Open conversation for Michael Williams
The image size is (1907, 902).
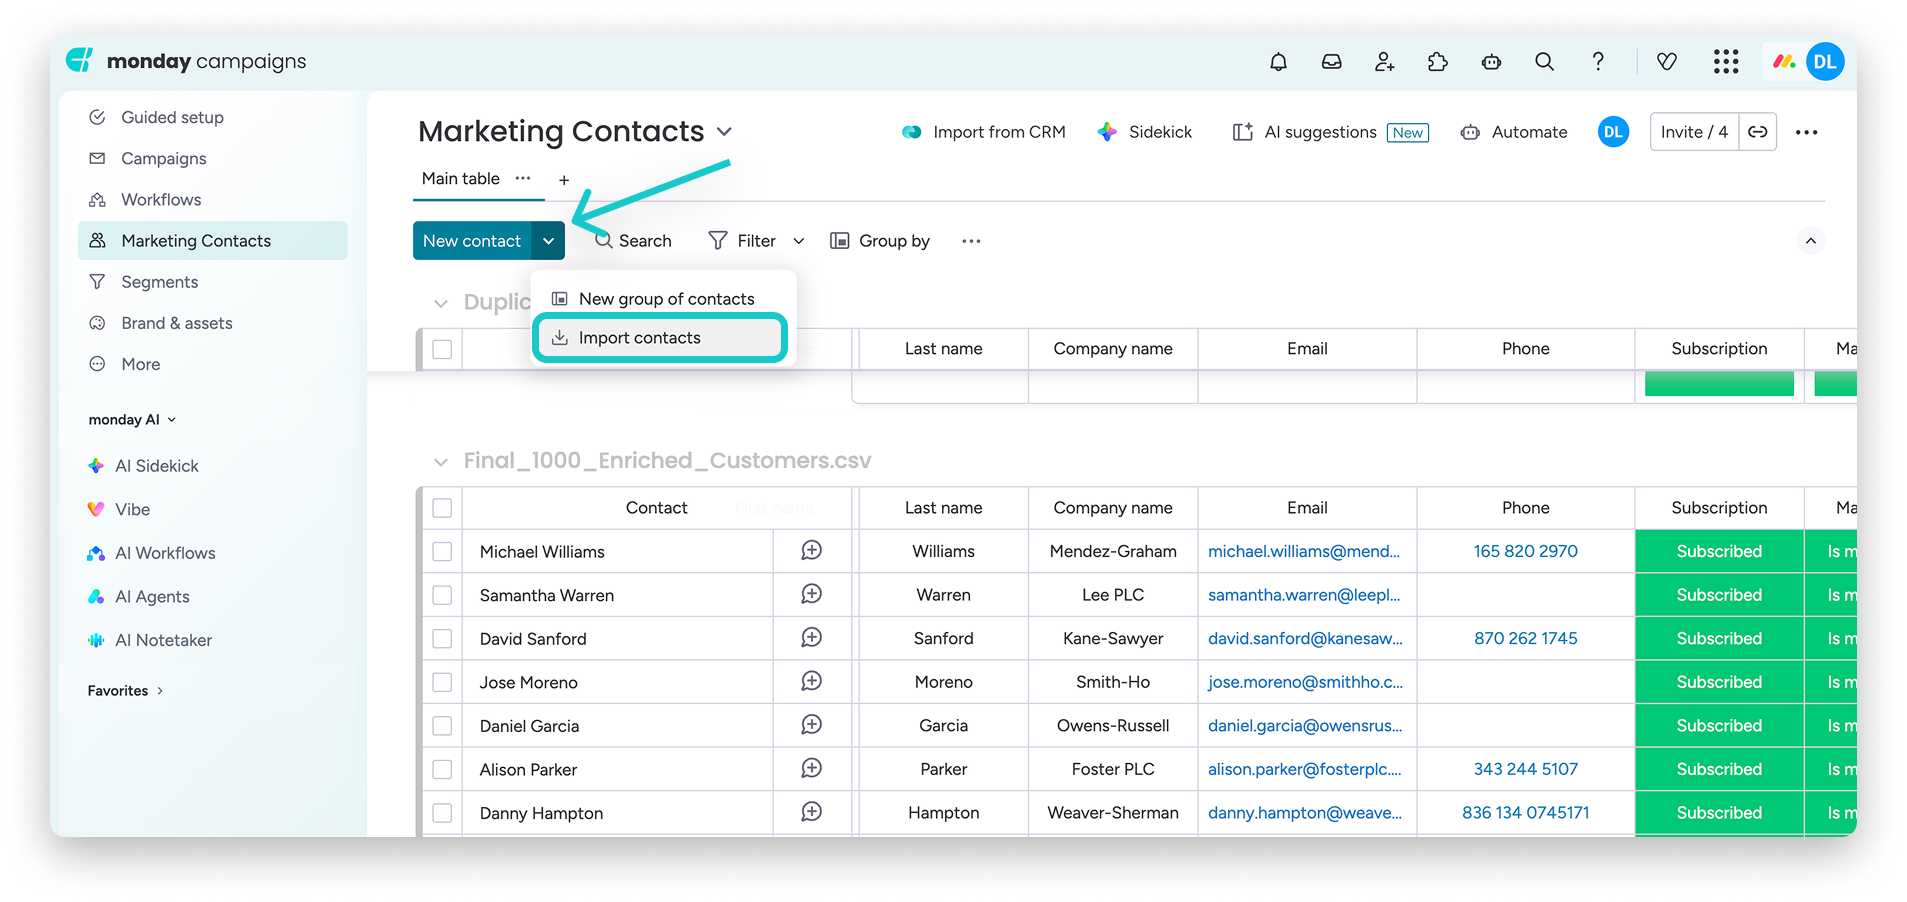tap(812, 551)
